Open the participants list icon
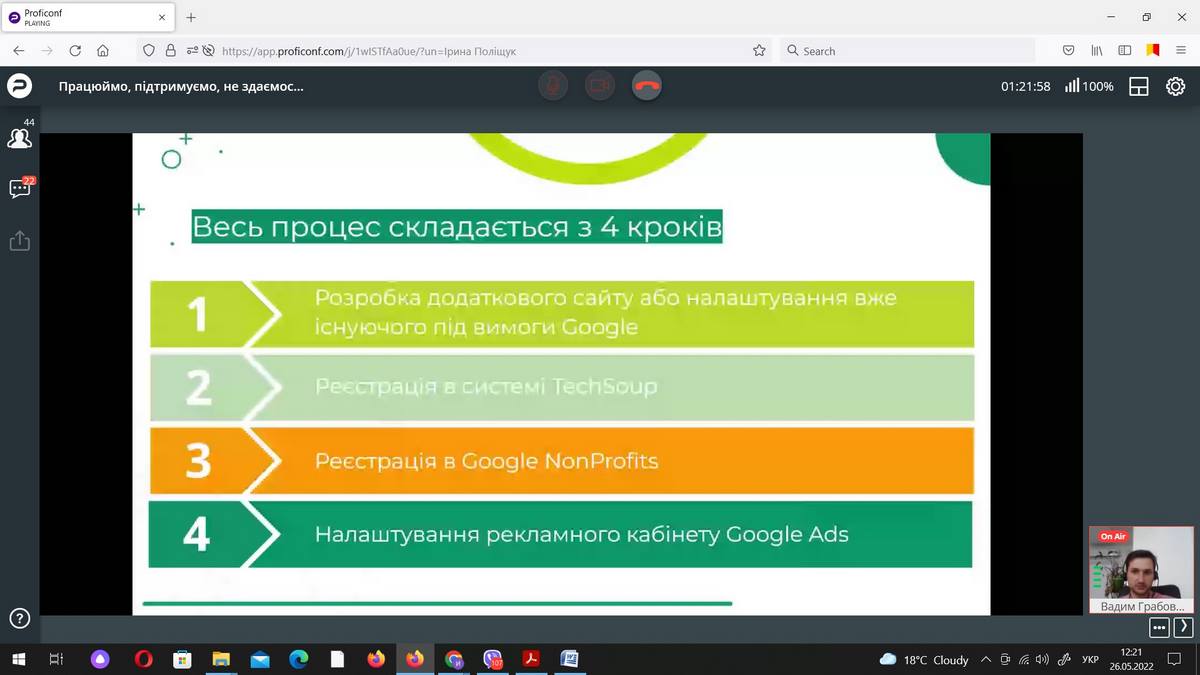Screen dimensions: 1200x675 [x=19, y=138]
